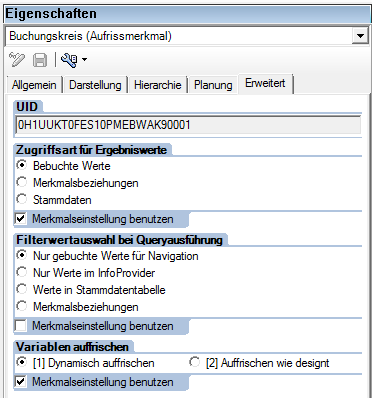
Task: Click the save floppy disk icon
Action: [x=40, y=60]
